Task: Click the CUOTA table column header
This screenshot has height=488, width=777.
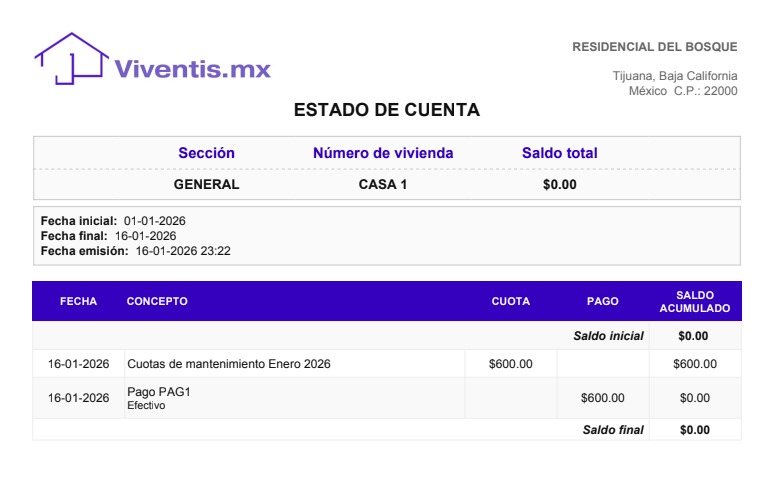Action: point(510,301)
